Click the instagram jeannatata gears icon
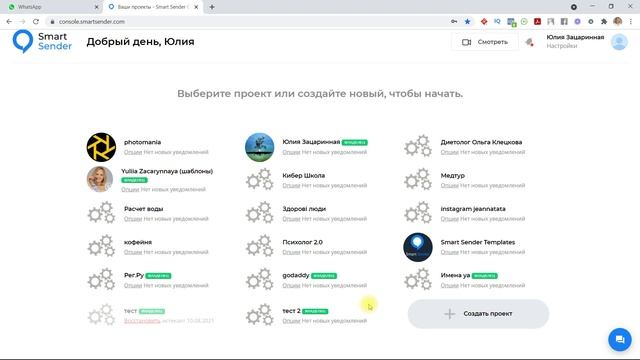 418,213
